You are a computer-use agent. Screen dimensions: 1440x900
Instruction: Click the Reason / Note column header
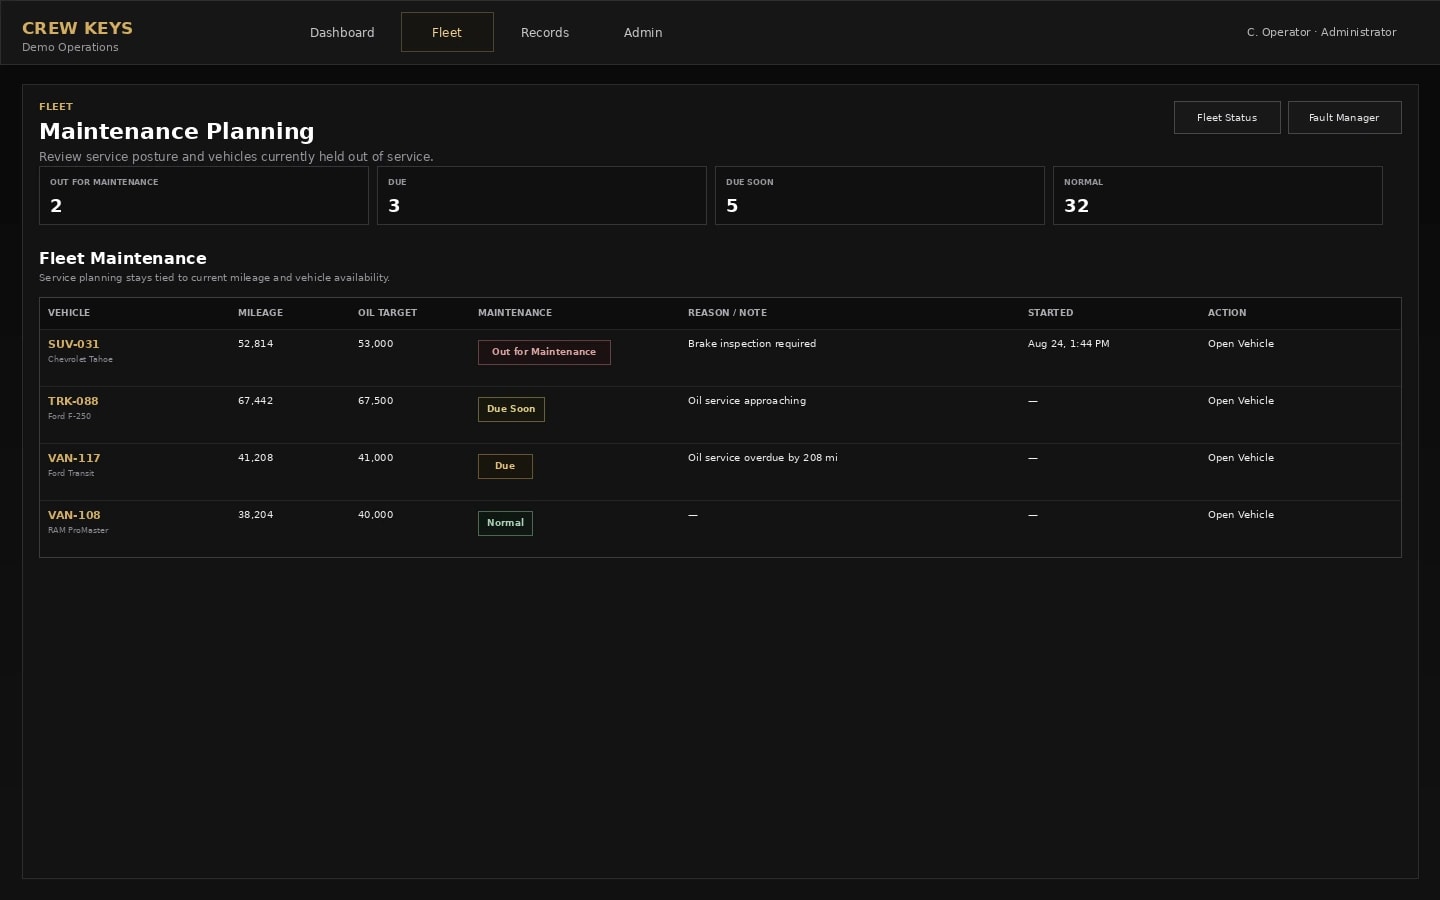727,313
